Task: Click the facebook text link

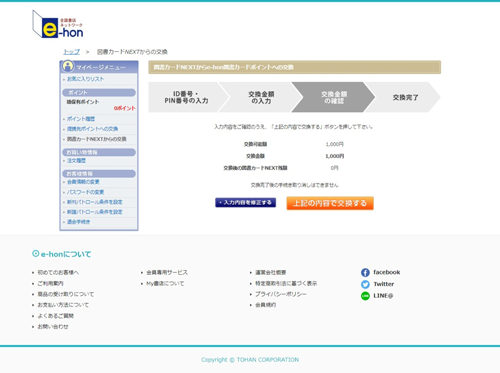Action: tap(387, 272)
